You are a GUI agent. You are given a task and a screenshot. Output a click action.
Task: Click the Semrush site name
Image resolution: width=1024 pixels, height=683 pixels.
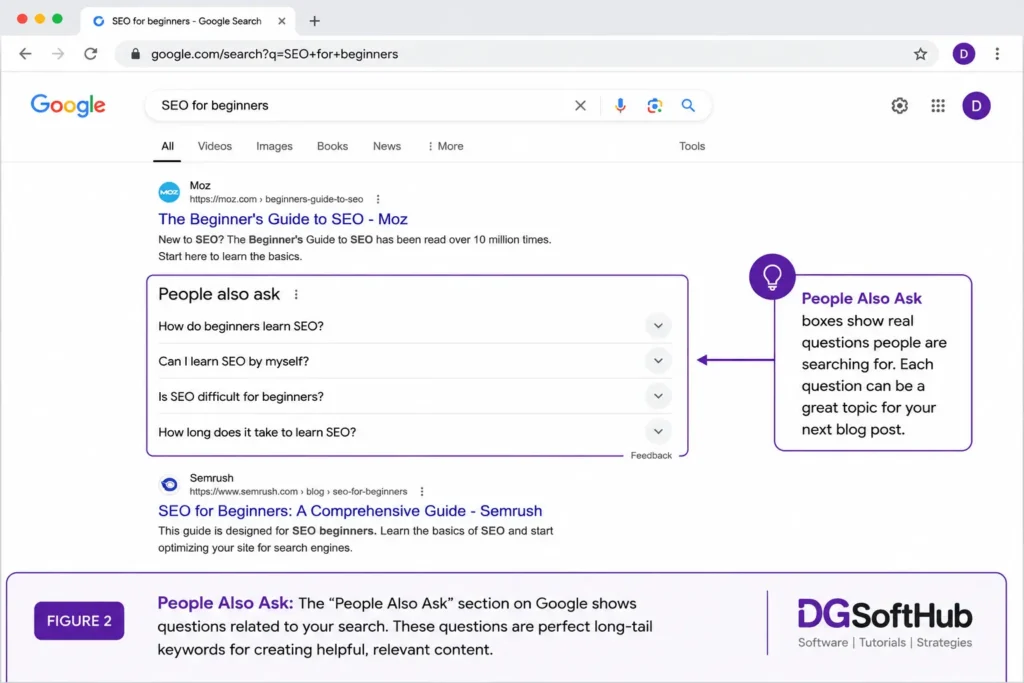pyautogui.click(x=212, y=478)
